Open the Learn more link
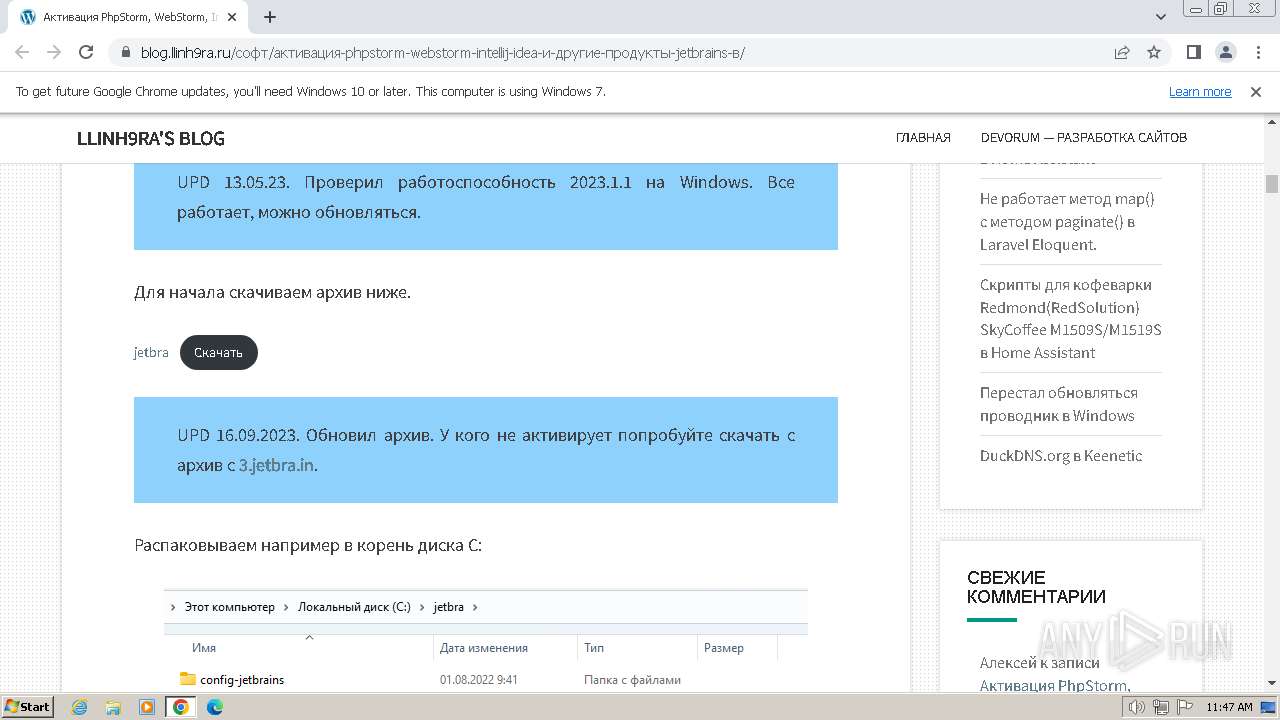 [1200, 92]
